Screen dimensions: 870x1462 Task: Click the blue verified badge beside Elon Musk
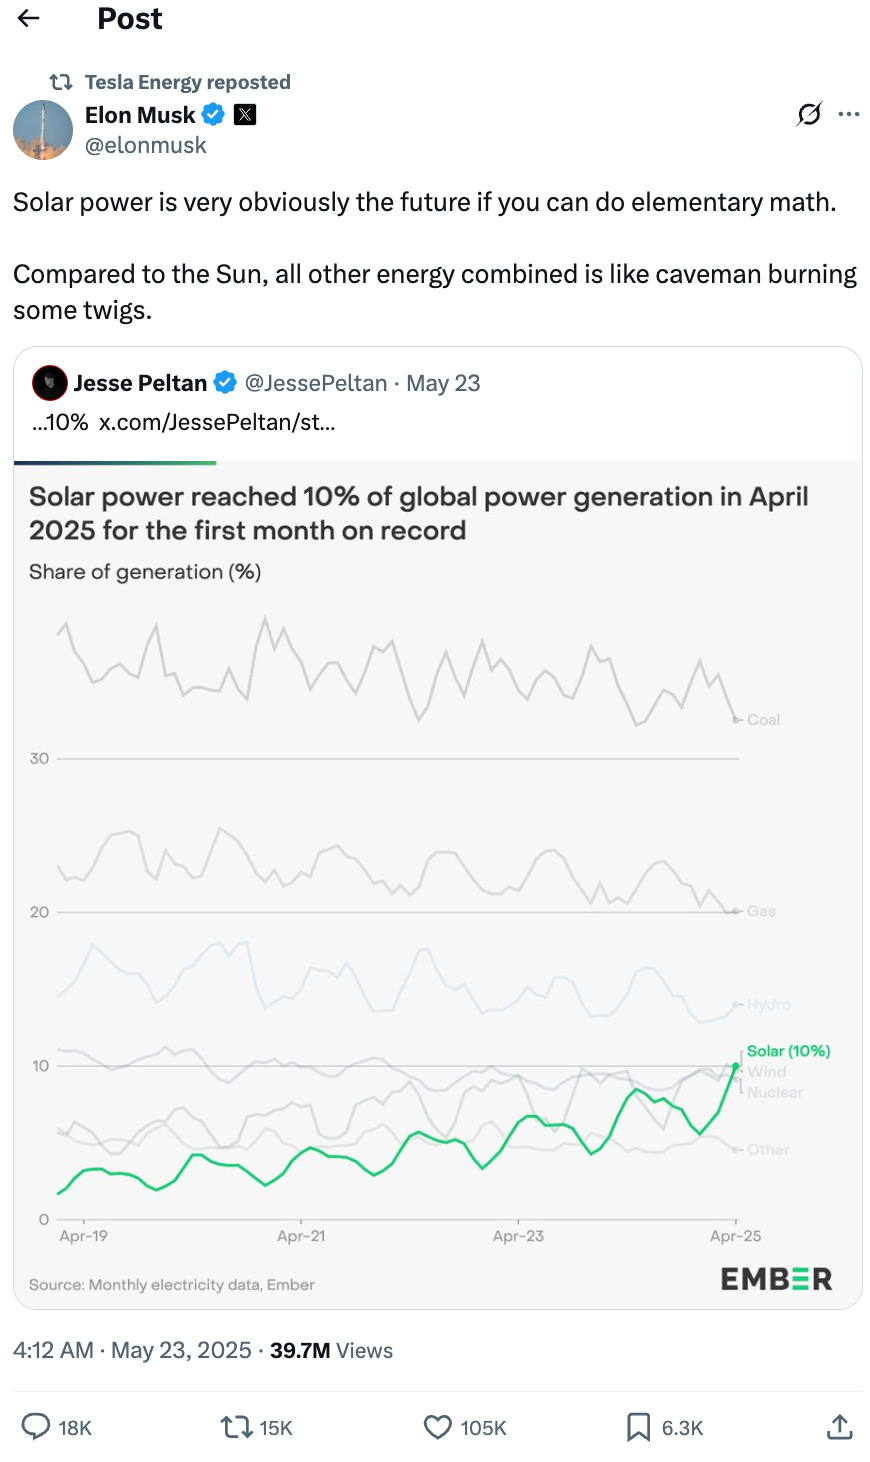213,115
